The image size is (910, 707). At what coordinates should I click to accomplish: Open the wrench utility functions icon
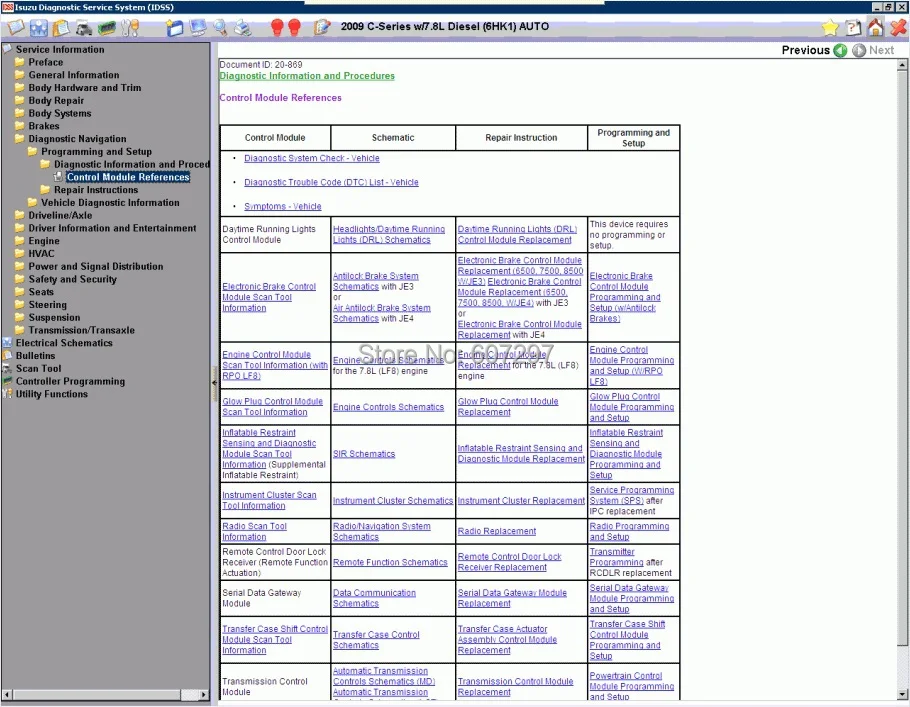[130, 27]
